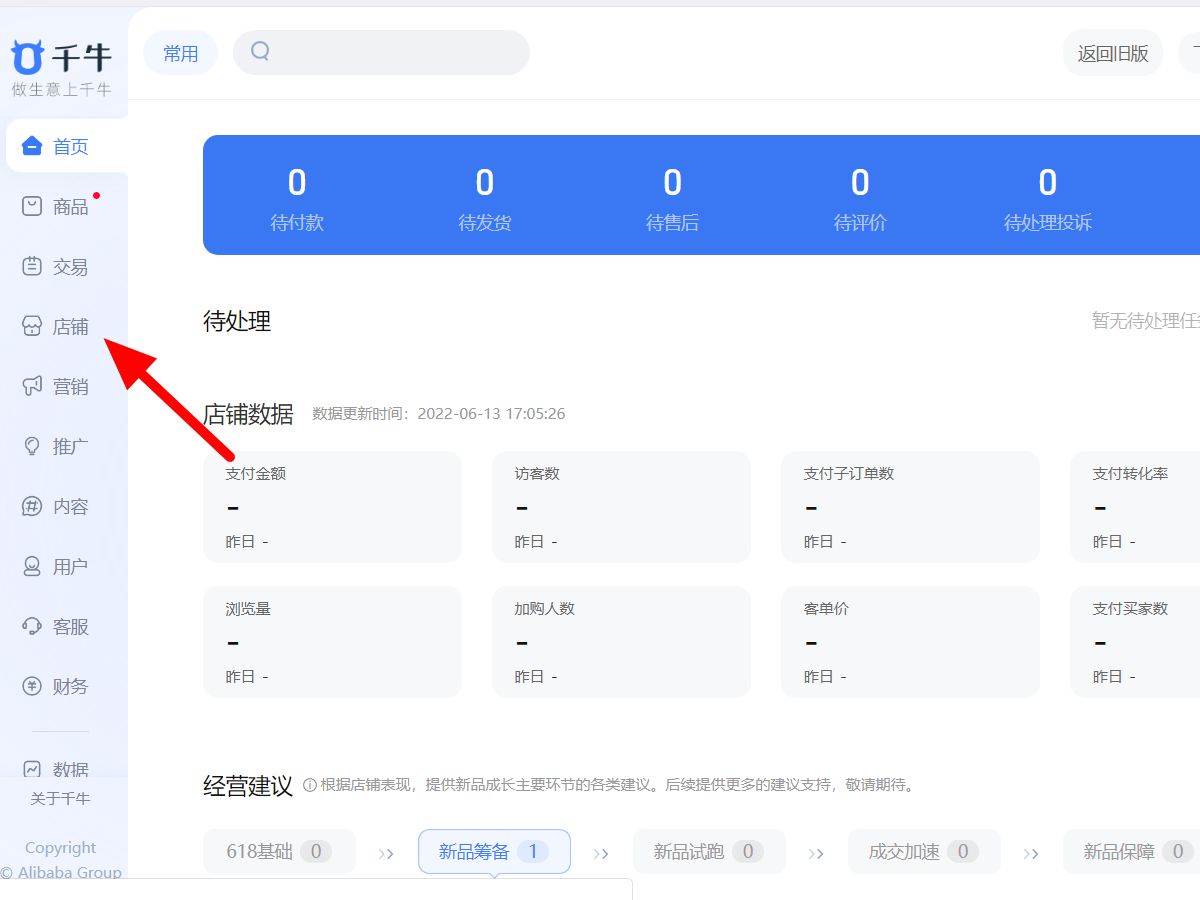
Task: Open the 常用 menu at the top
Action: pos(180,53)
